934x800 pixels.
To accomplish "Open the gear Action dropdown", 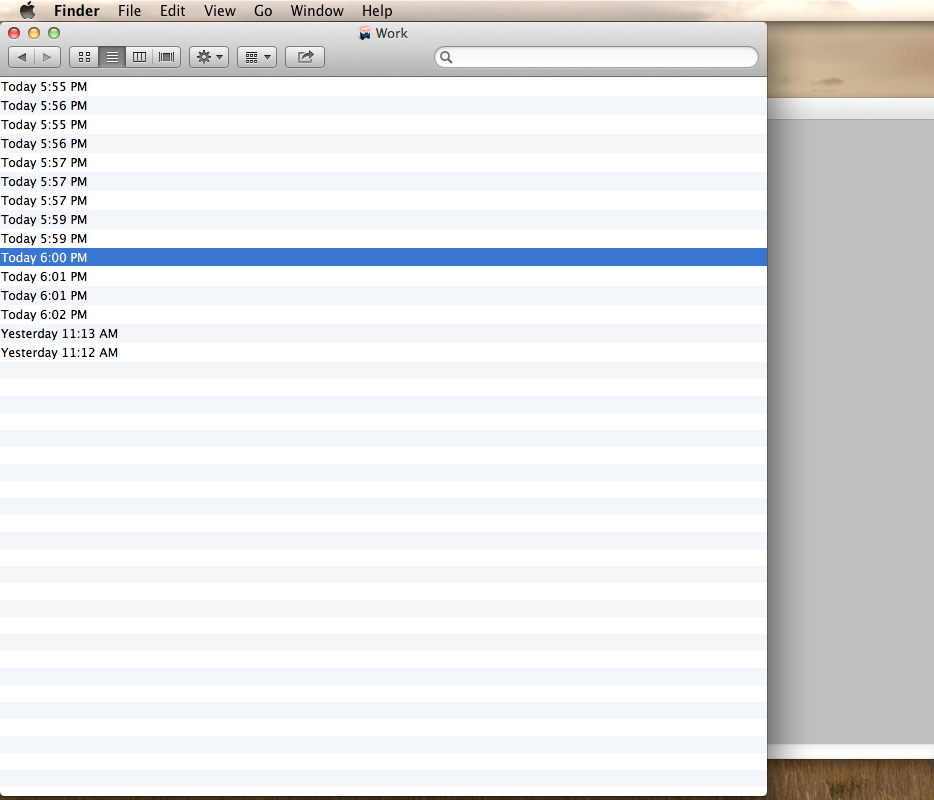I will coord(209,57).
